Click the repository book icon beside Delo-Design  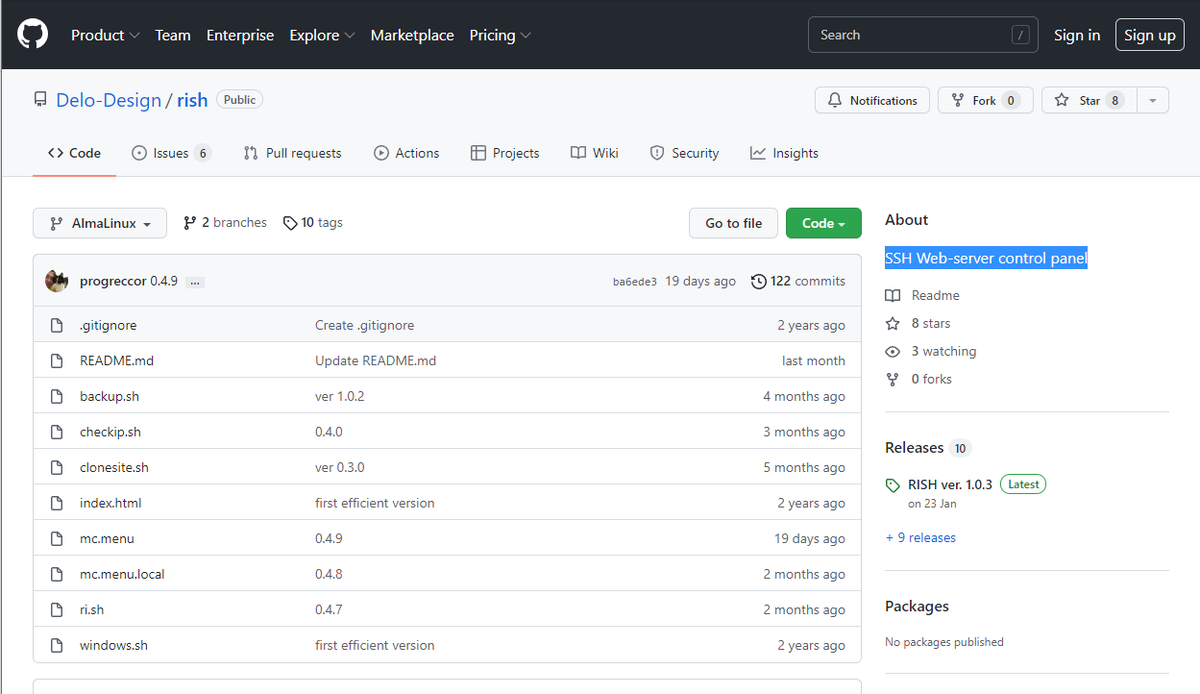point(40,100)
